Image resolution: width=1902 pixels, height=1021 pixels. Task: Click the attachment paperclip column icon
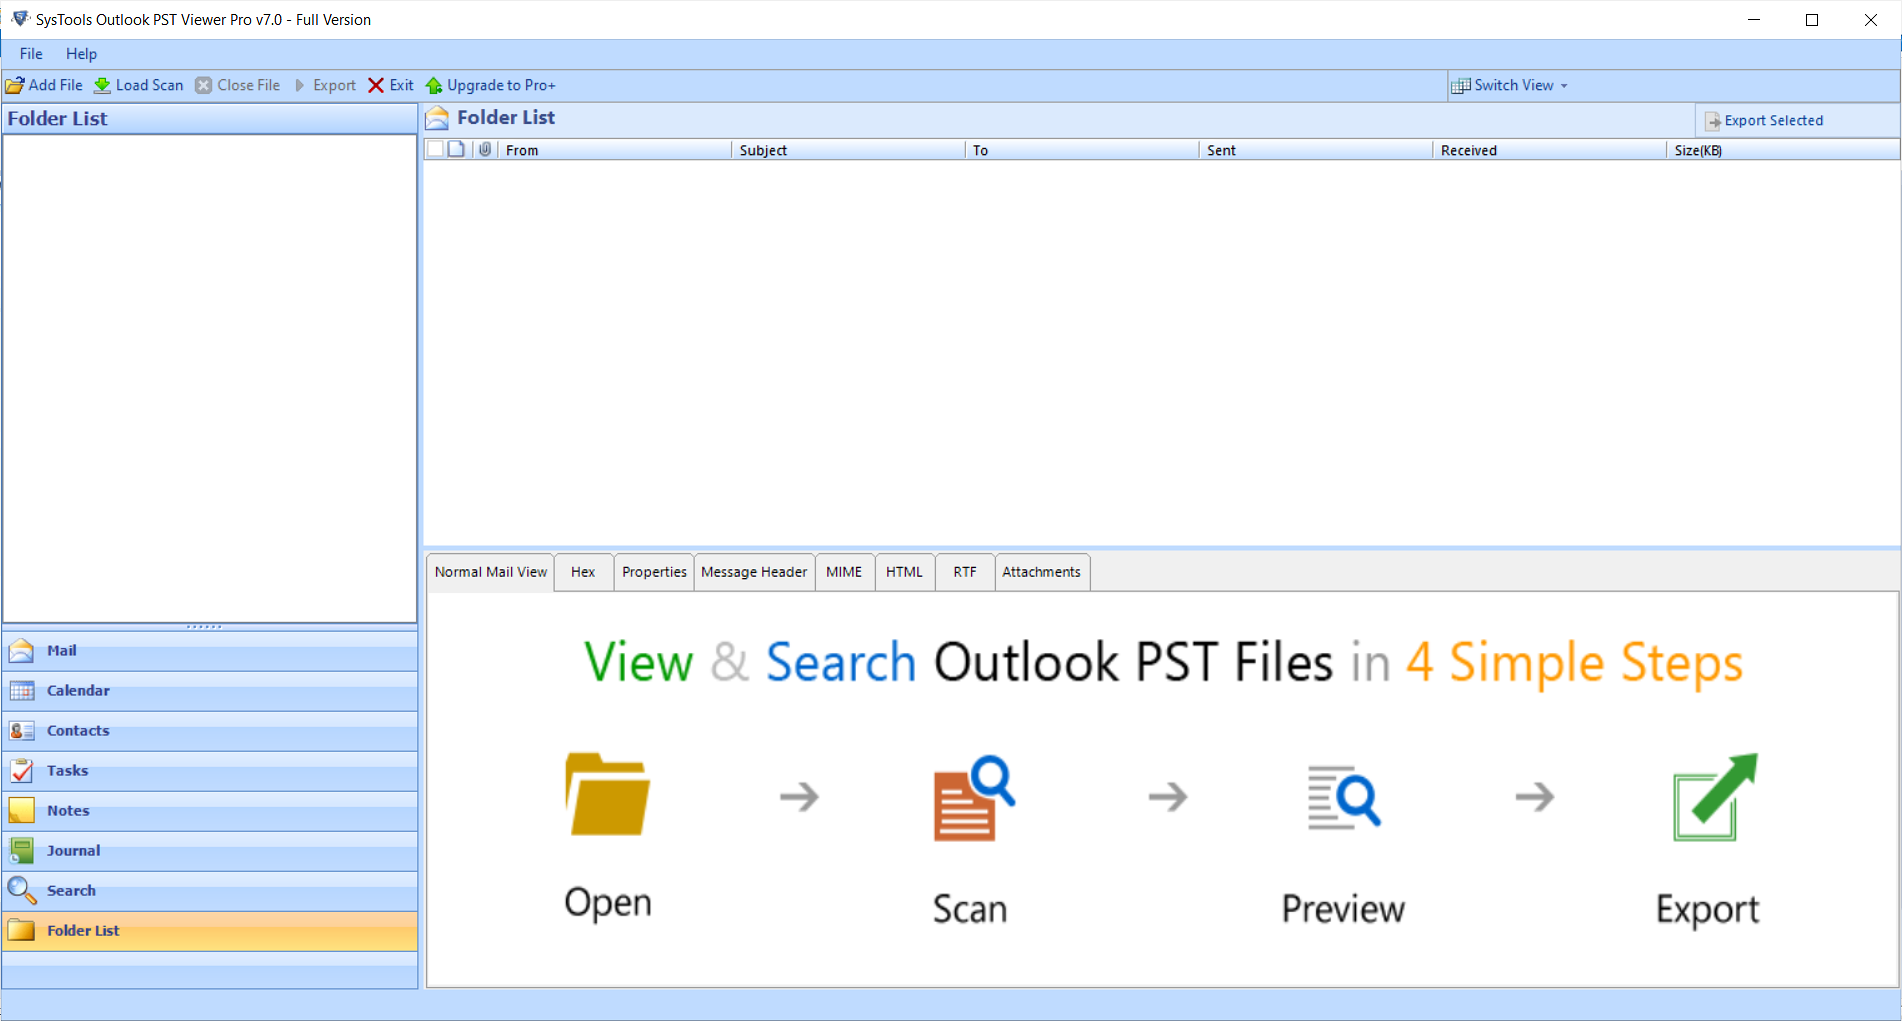485,149
